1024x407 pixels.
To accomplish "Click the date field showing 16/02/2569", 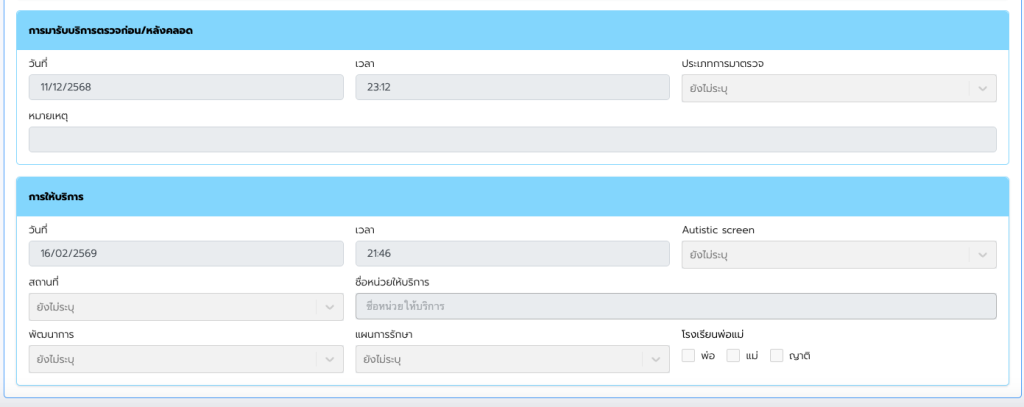I will click(x=186, y=255).
